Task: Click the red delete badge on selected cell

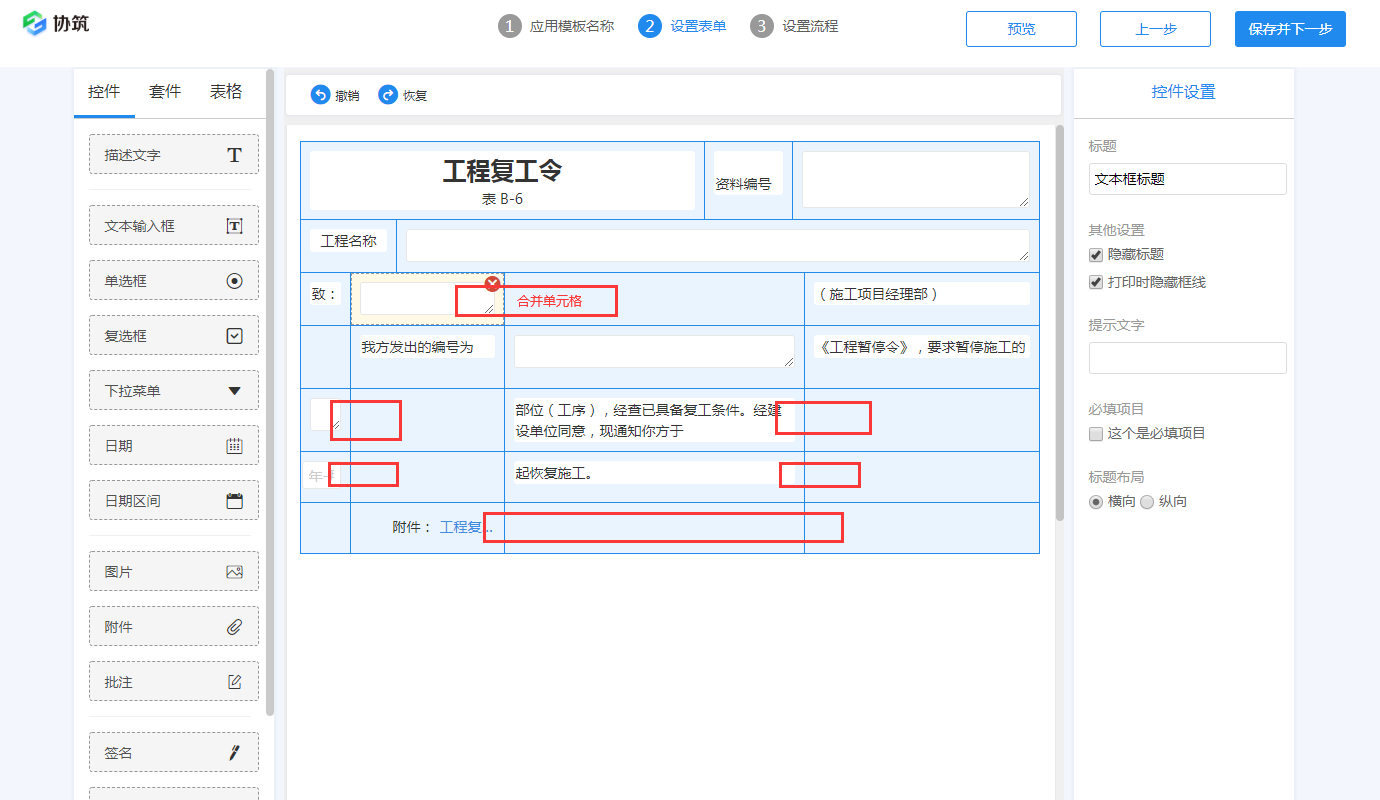Action: (492, 283)
